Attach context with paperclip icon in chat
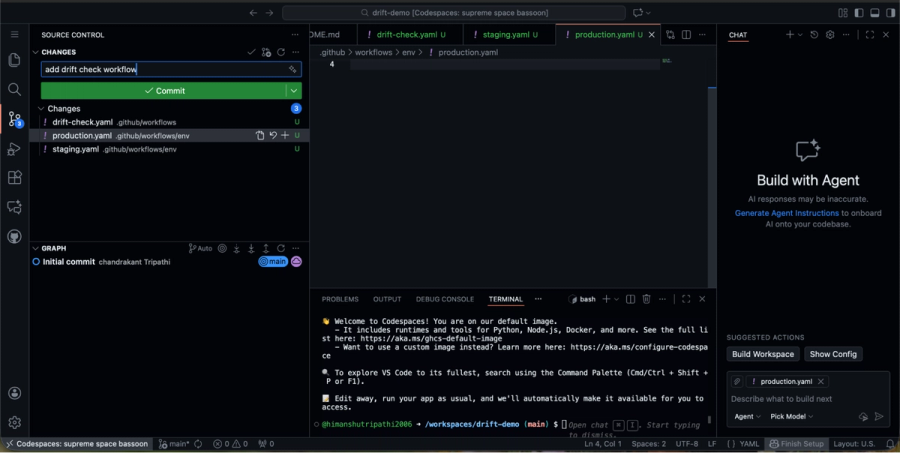The width and height of the screenshot is (900, 453). coord(737,382)
